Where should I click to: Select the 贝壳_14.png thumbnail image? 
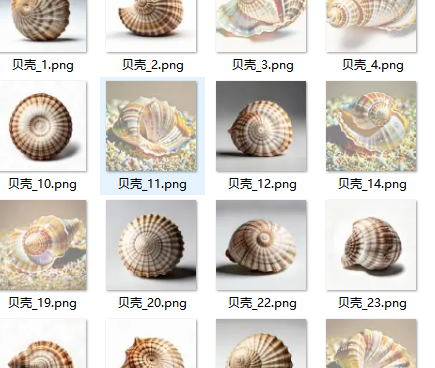[x=371, y=126]
